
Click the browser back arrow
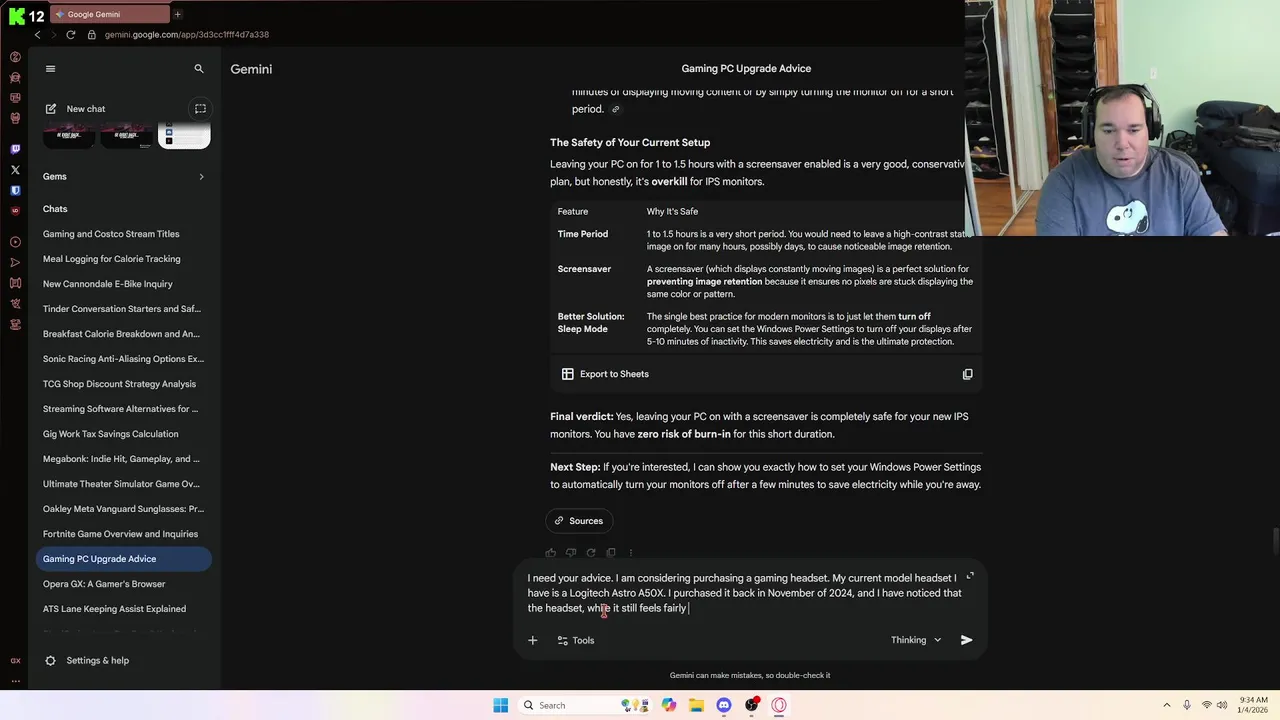[x=37, y=34]
